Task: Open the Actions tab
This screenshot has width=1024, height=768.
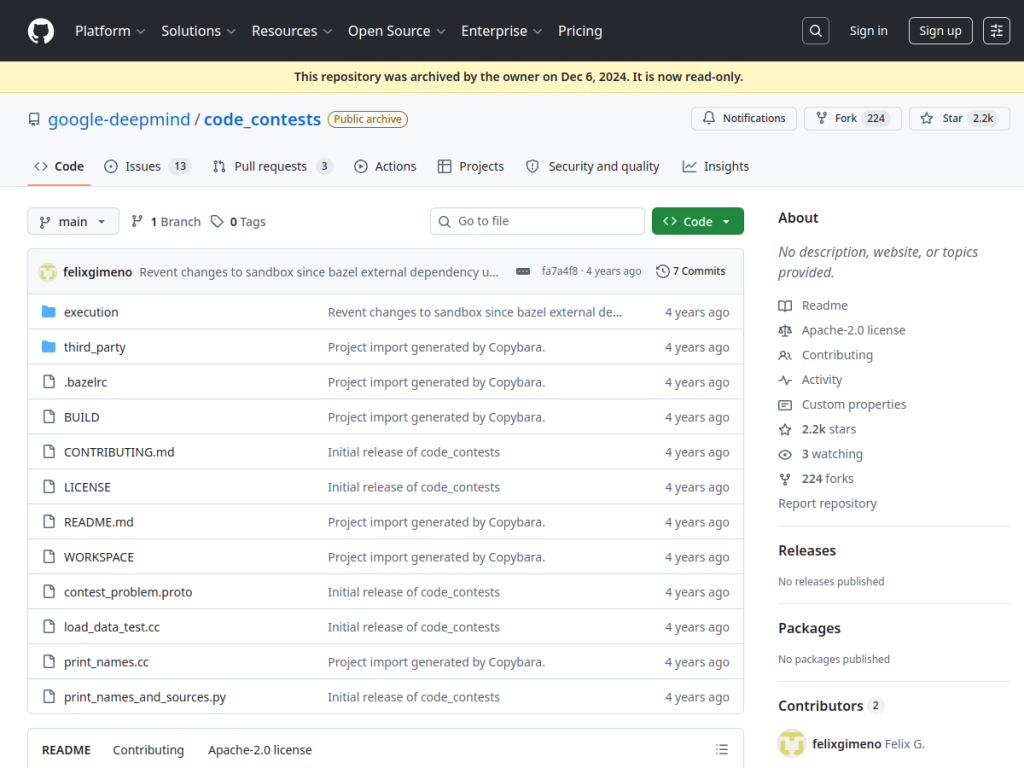Action: [x=385, y=167]
